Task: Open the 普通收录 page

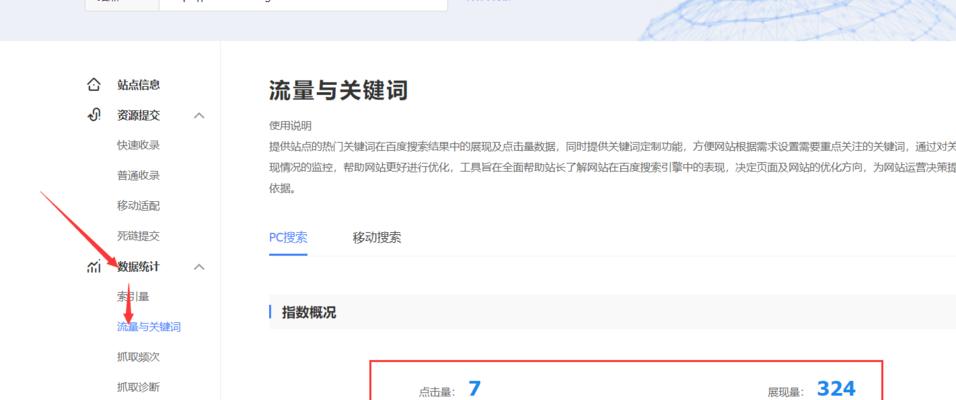Action: click(x=138, y=176)
